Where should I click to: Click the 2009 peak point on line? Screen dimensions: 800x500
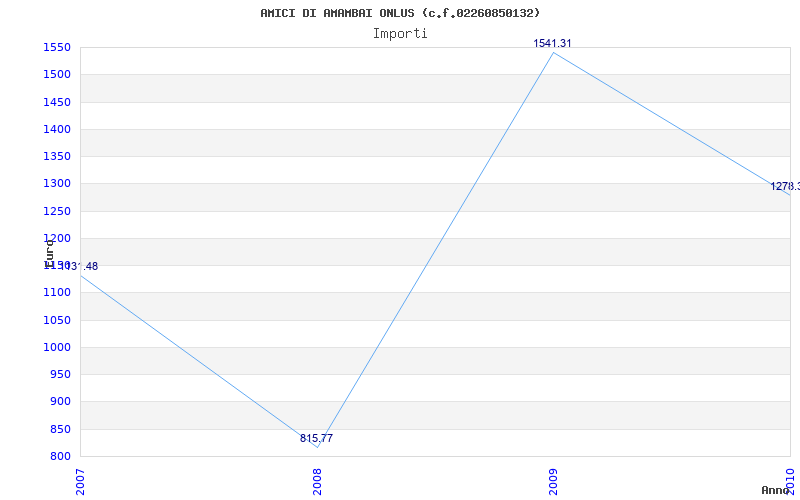coord(554,52)
